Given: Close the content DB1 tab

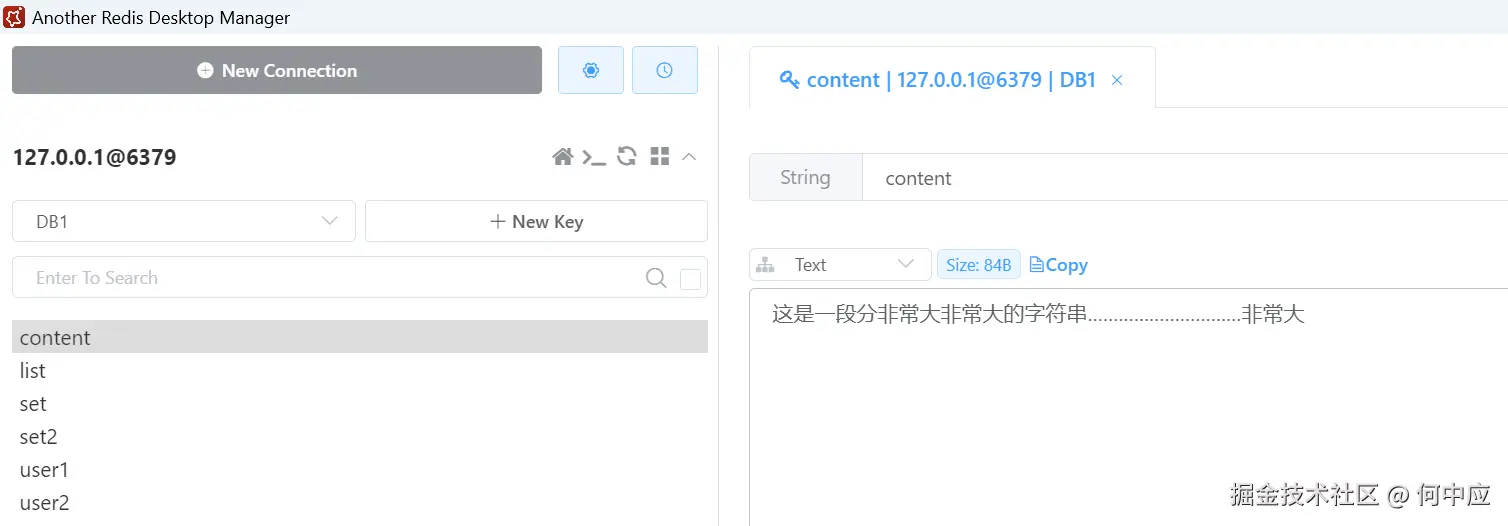Looking at the screenshot, I should 1117,80.
